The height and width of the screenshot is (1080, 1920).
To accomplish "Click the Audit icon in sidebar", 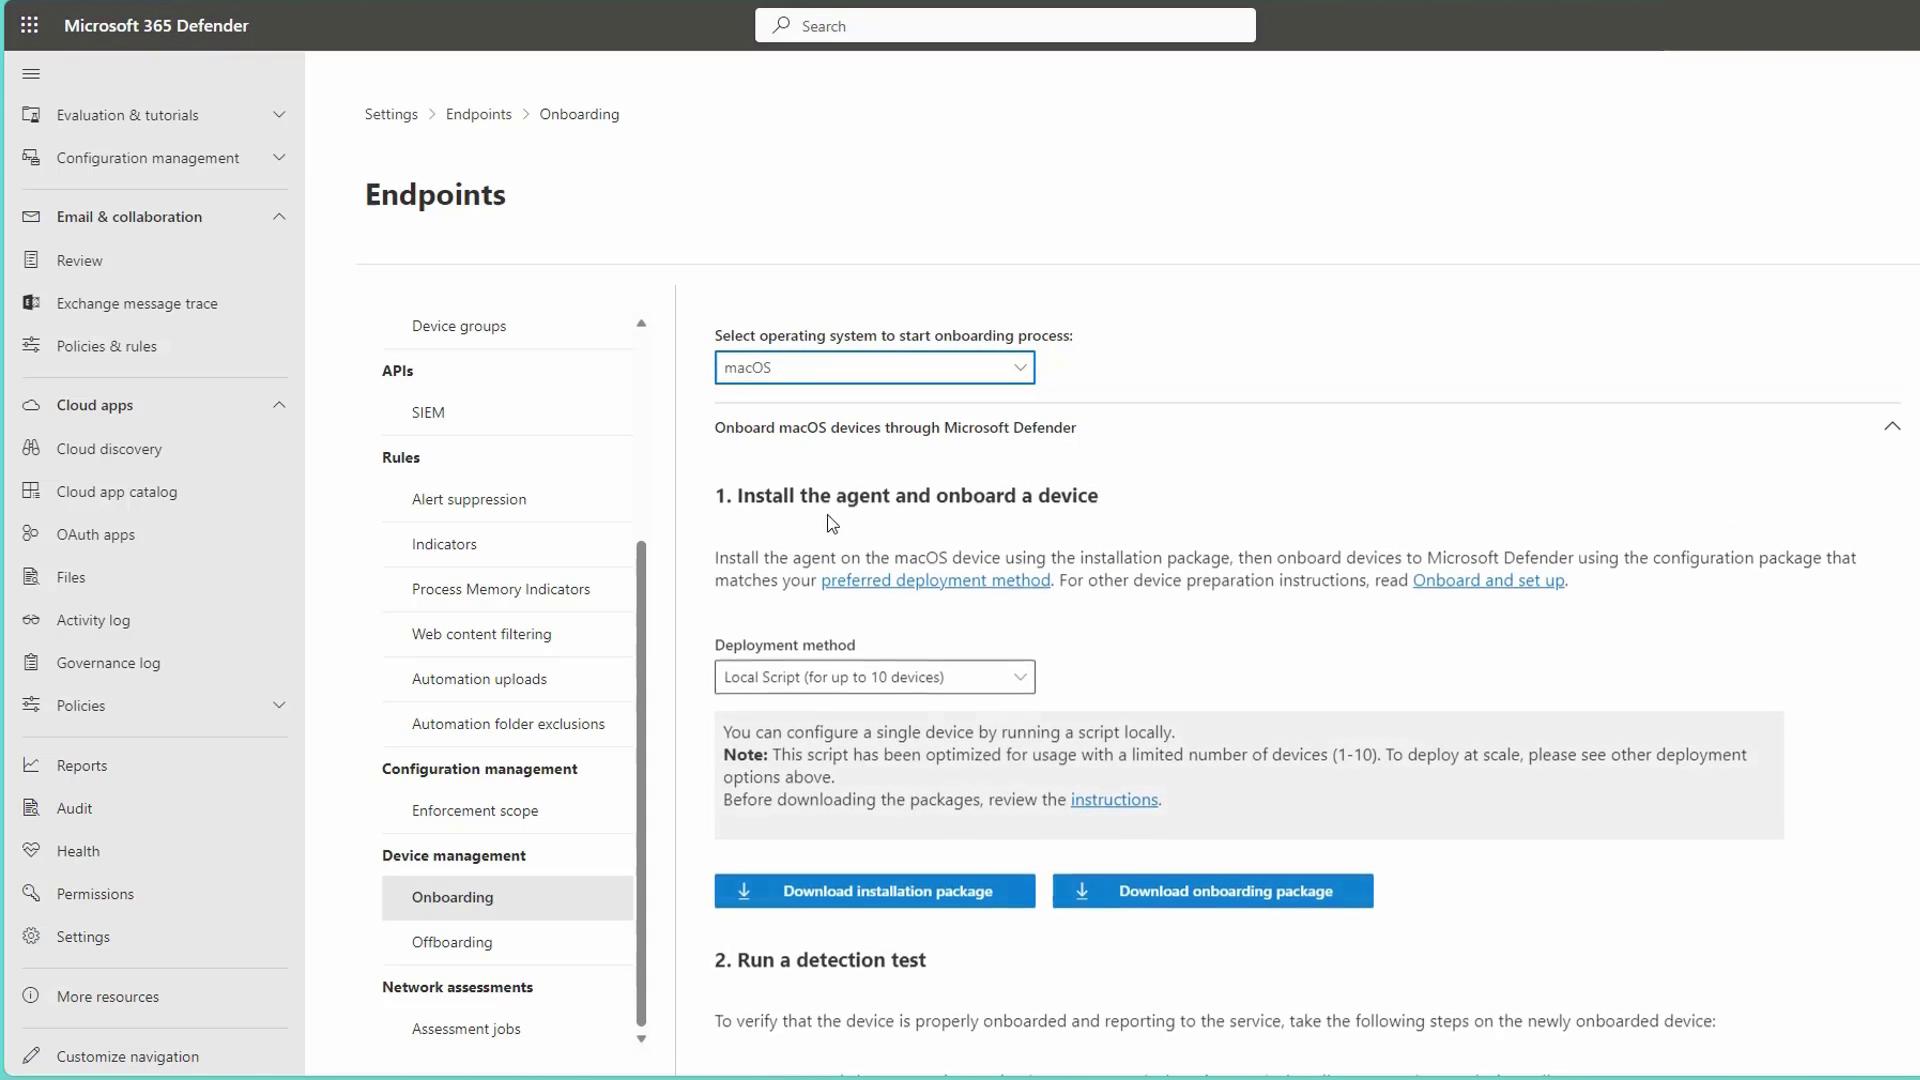I will [x=31, y=807].
